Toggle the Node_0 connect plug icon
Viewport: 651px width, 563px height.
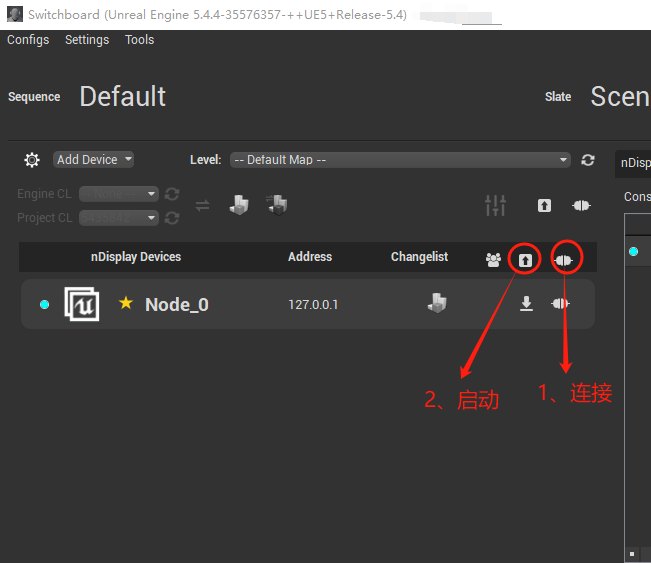pos(560,304)
